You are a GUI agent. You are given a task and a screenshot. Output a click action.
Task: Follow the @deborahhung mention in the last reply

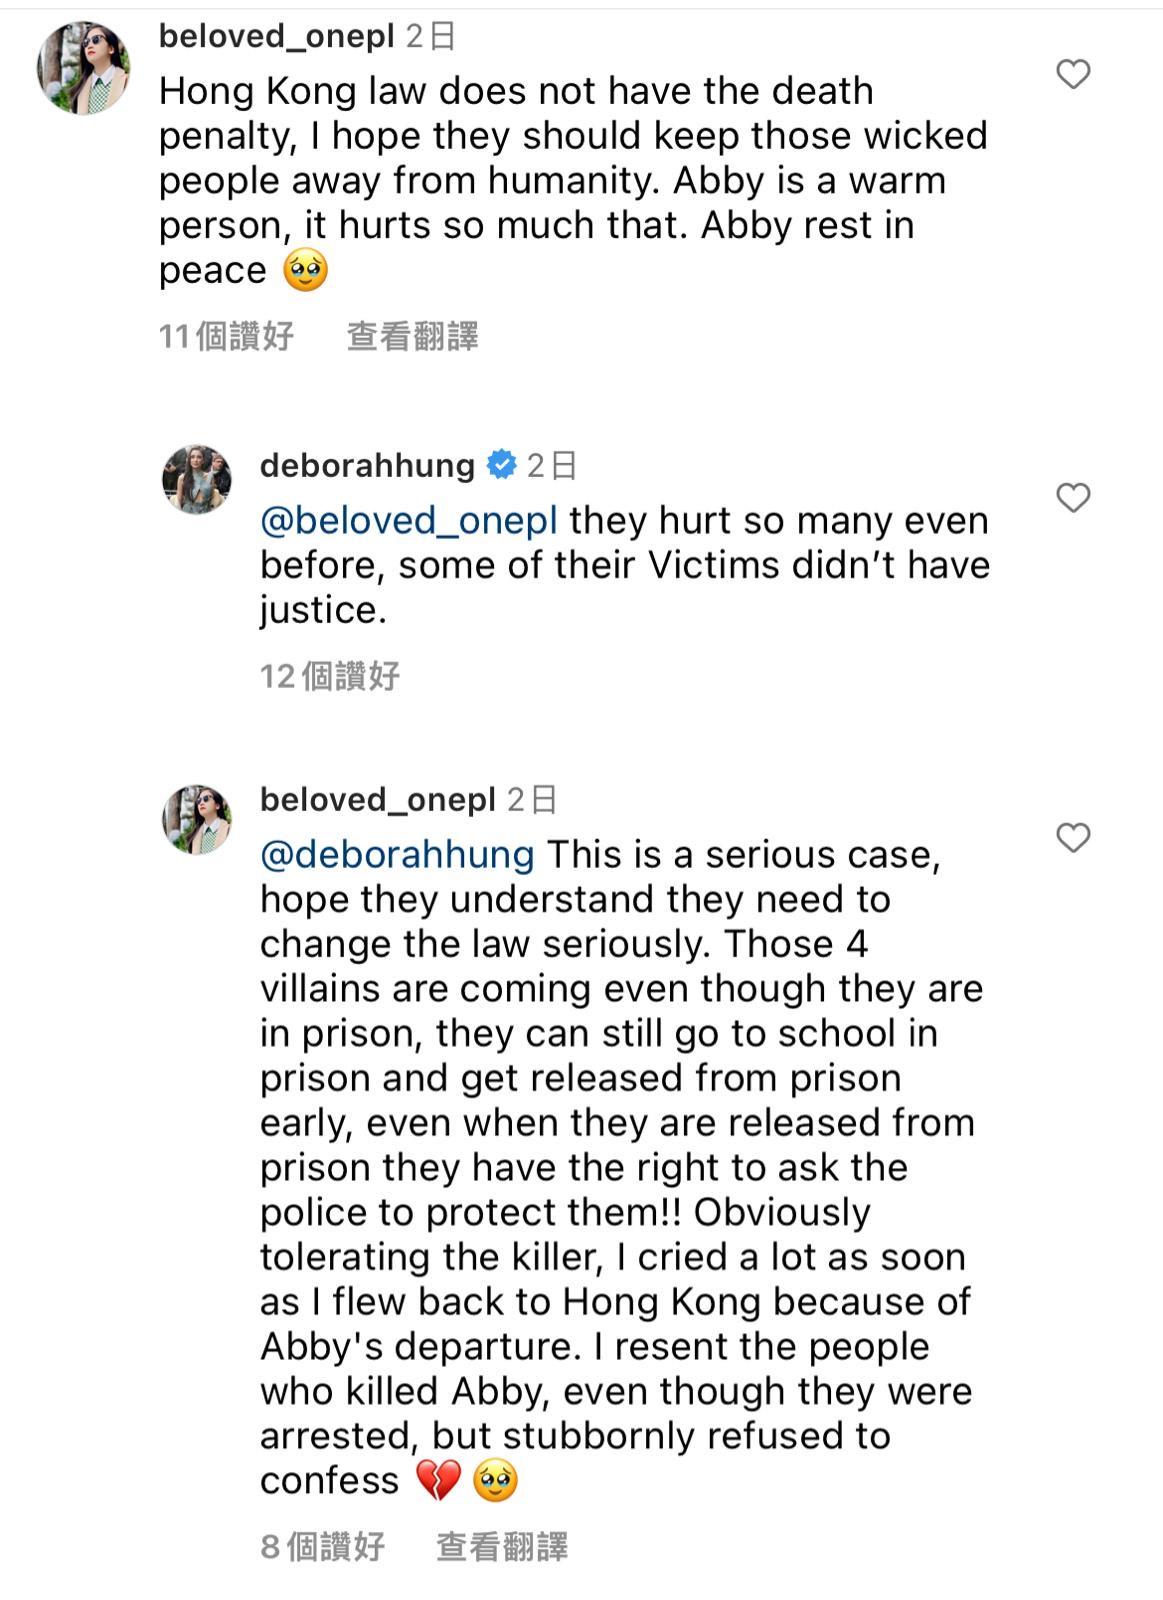click(397, 854)
